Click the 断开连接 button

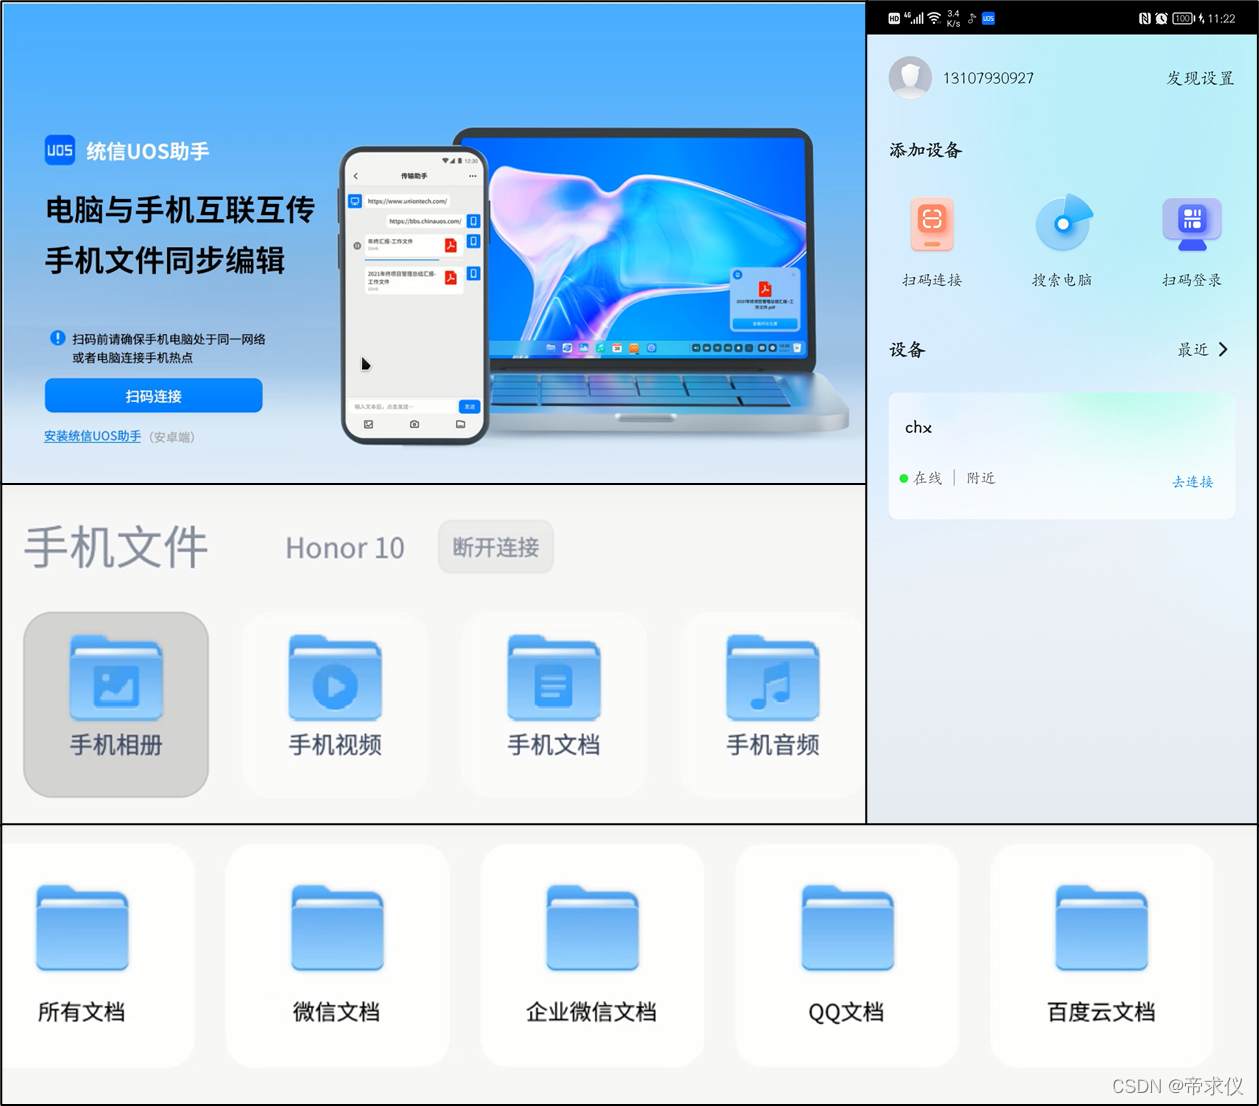point(496,547)
